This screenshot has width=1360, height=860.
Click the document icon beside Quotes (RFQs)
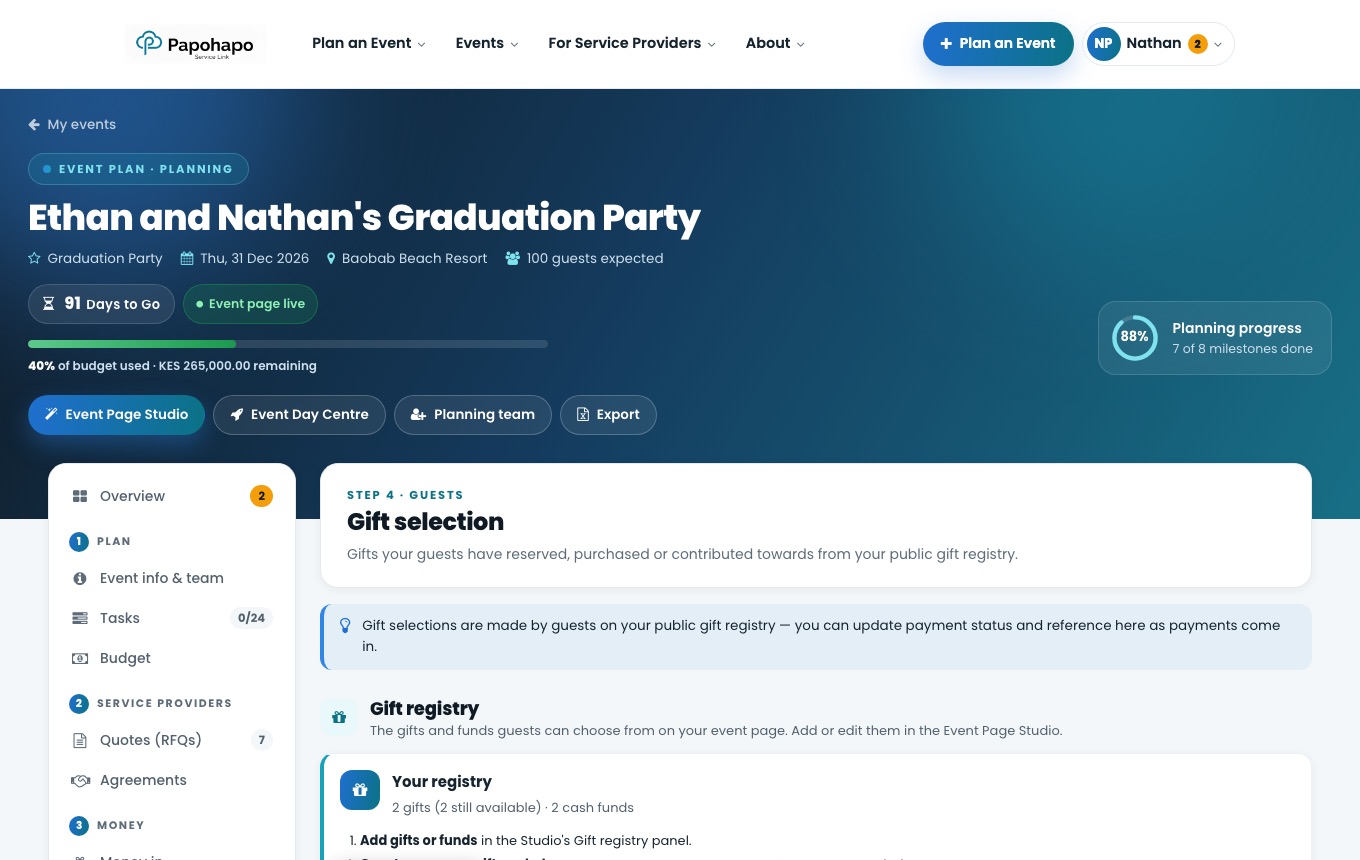pos(80,740)
